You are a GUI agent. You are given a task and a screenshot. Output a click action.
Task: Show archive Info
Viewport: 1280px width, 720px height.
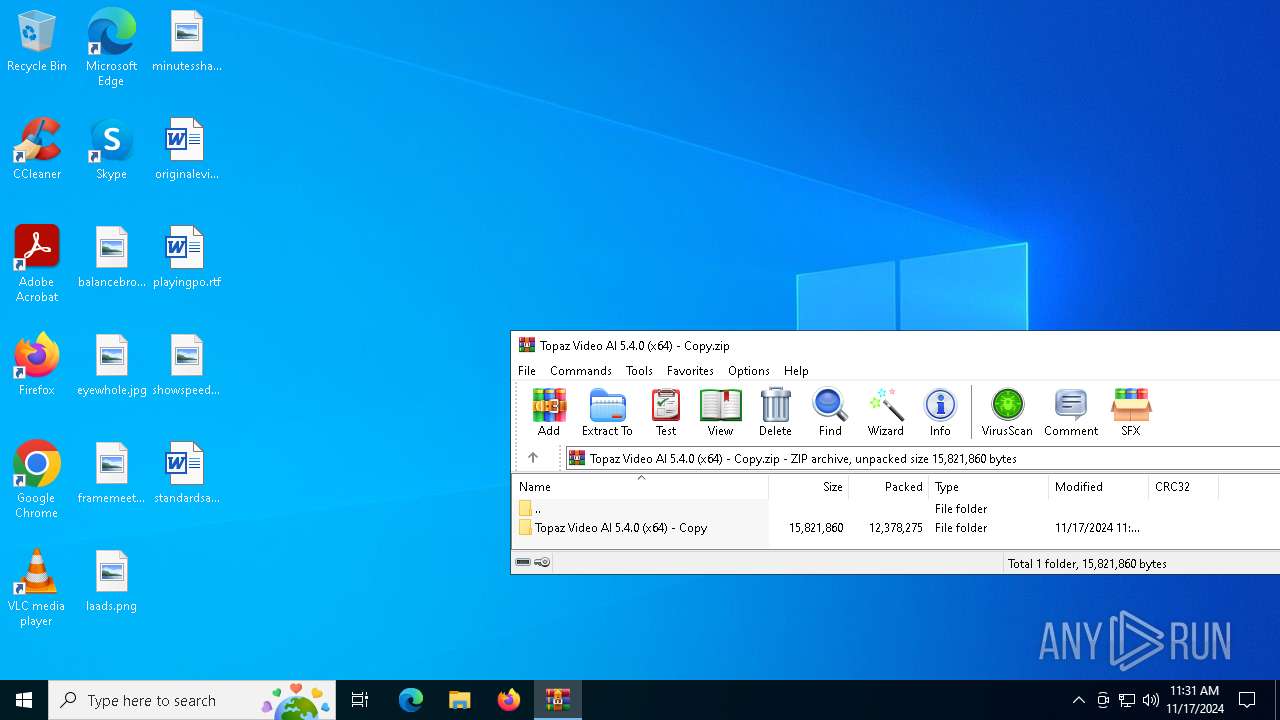pos(940,413)
